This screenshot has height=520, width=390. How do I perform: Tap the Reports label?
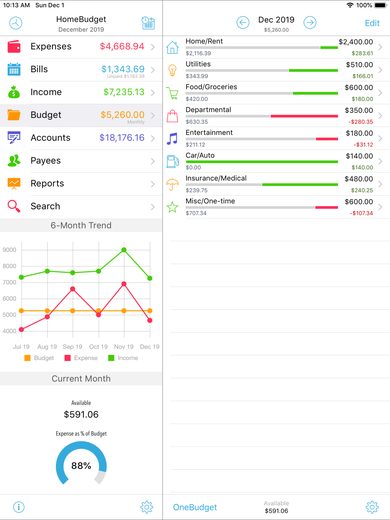coord(47,183)
